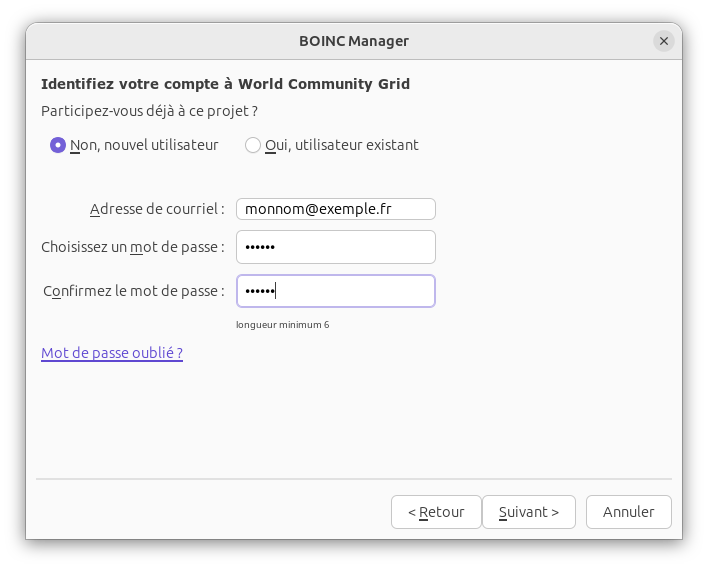Viewport: 708px width, 568px height.
Task: Click the horizontal separator above the buttons
Action: click(x=354, y=480)
